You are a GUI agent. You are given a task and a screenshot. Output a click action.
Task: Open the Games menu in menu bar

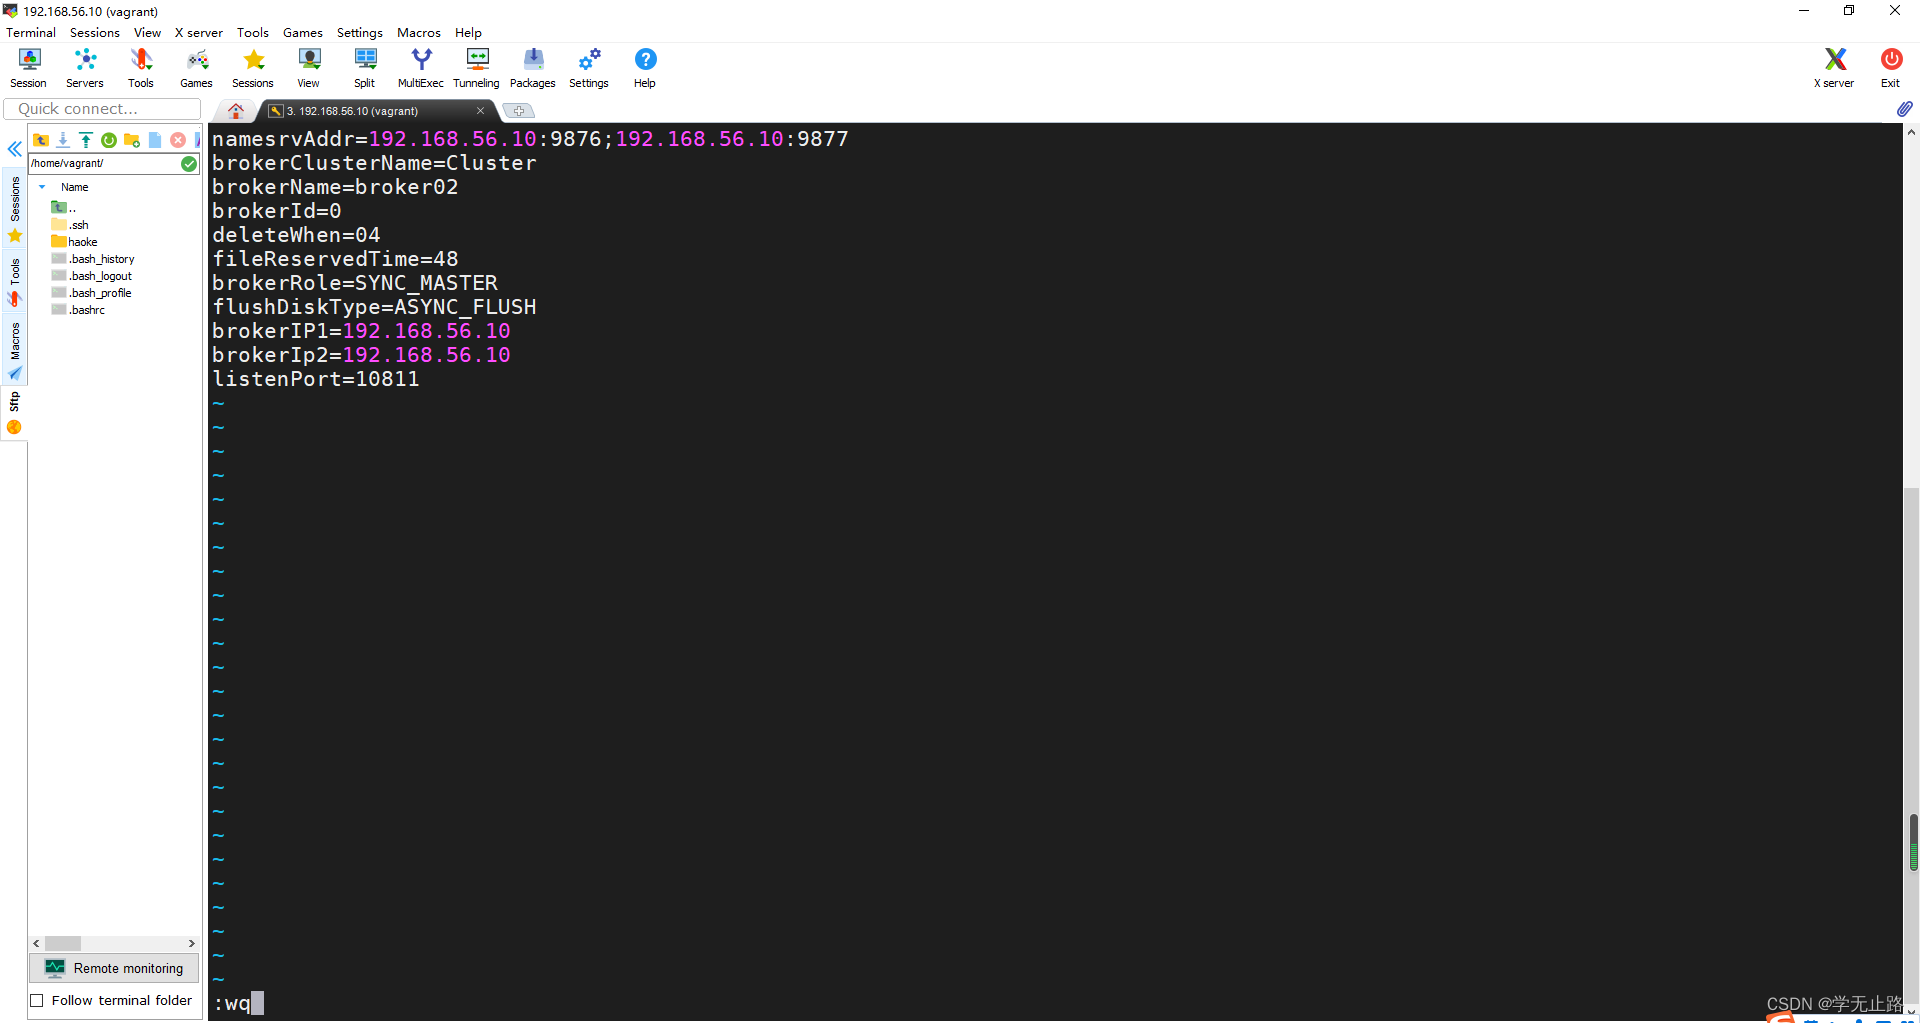pos(303,33)
